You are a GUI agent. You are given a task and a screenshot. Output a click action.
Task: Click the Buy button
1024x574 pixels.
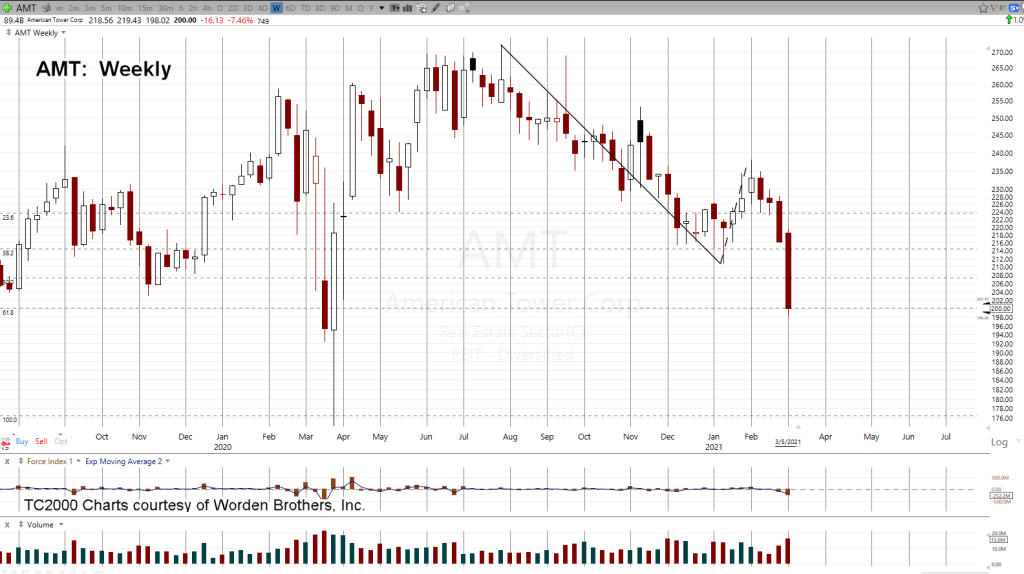click(x=22, y=441)
